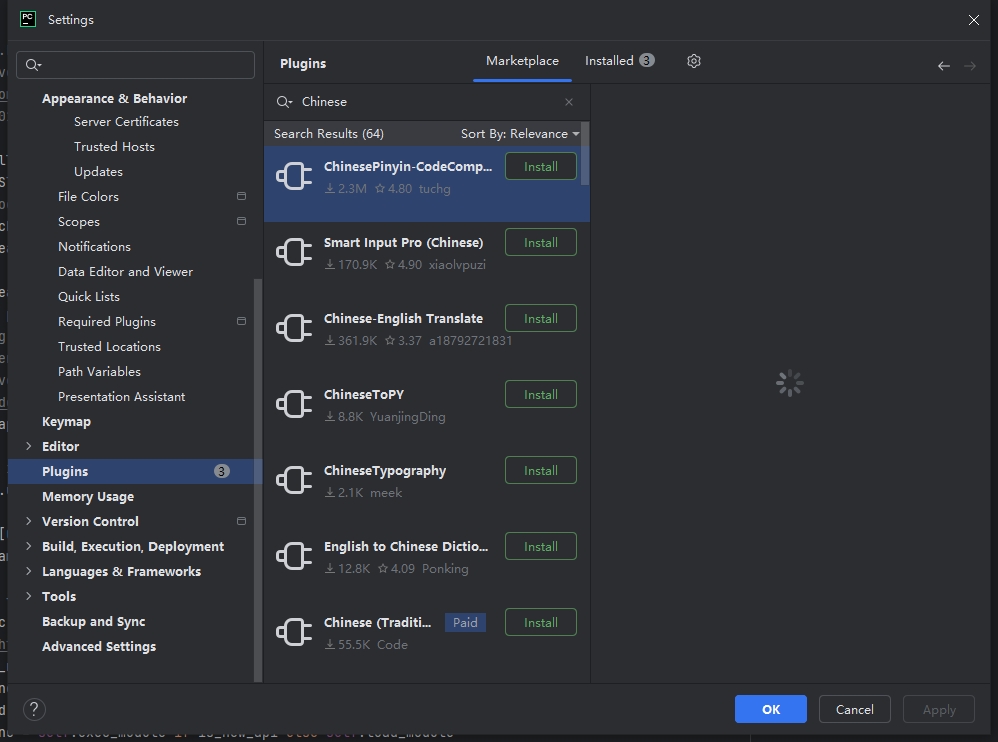
Task: Expand Build, Execution, Deployment section
Action: (28, 546)
